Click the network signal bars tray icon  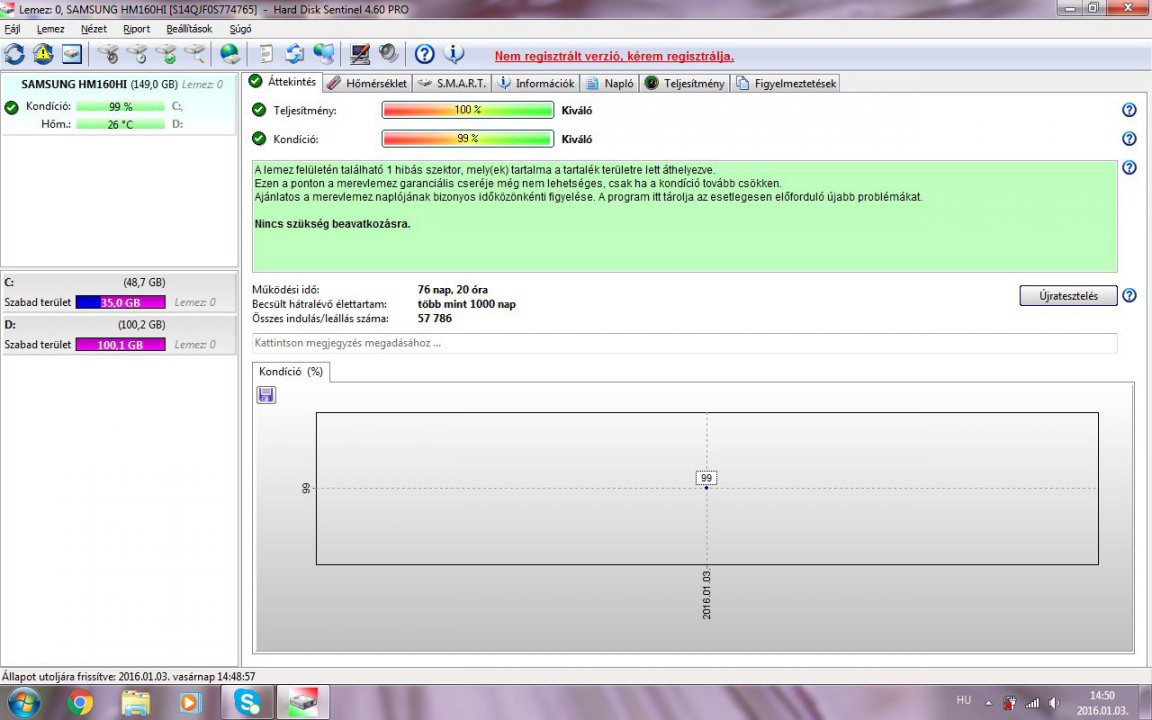click(x=1033, y=703)
